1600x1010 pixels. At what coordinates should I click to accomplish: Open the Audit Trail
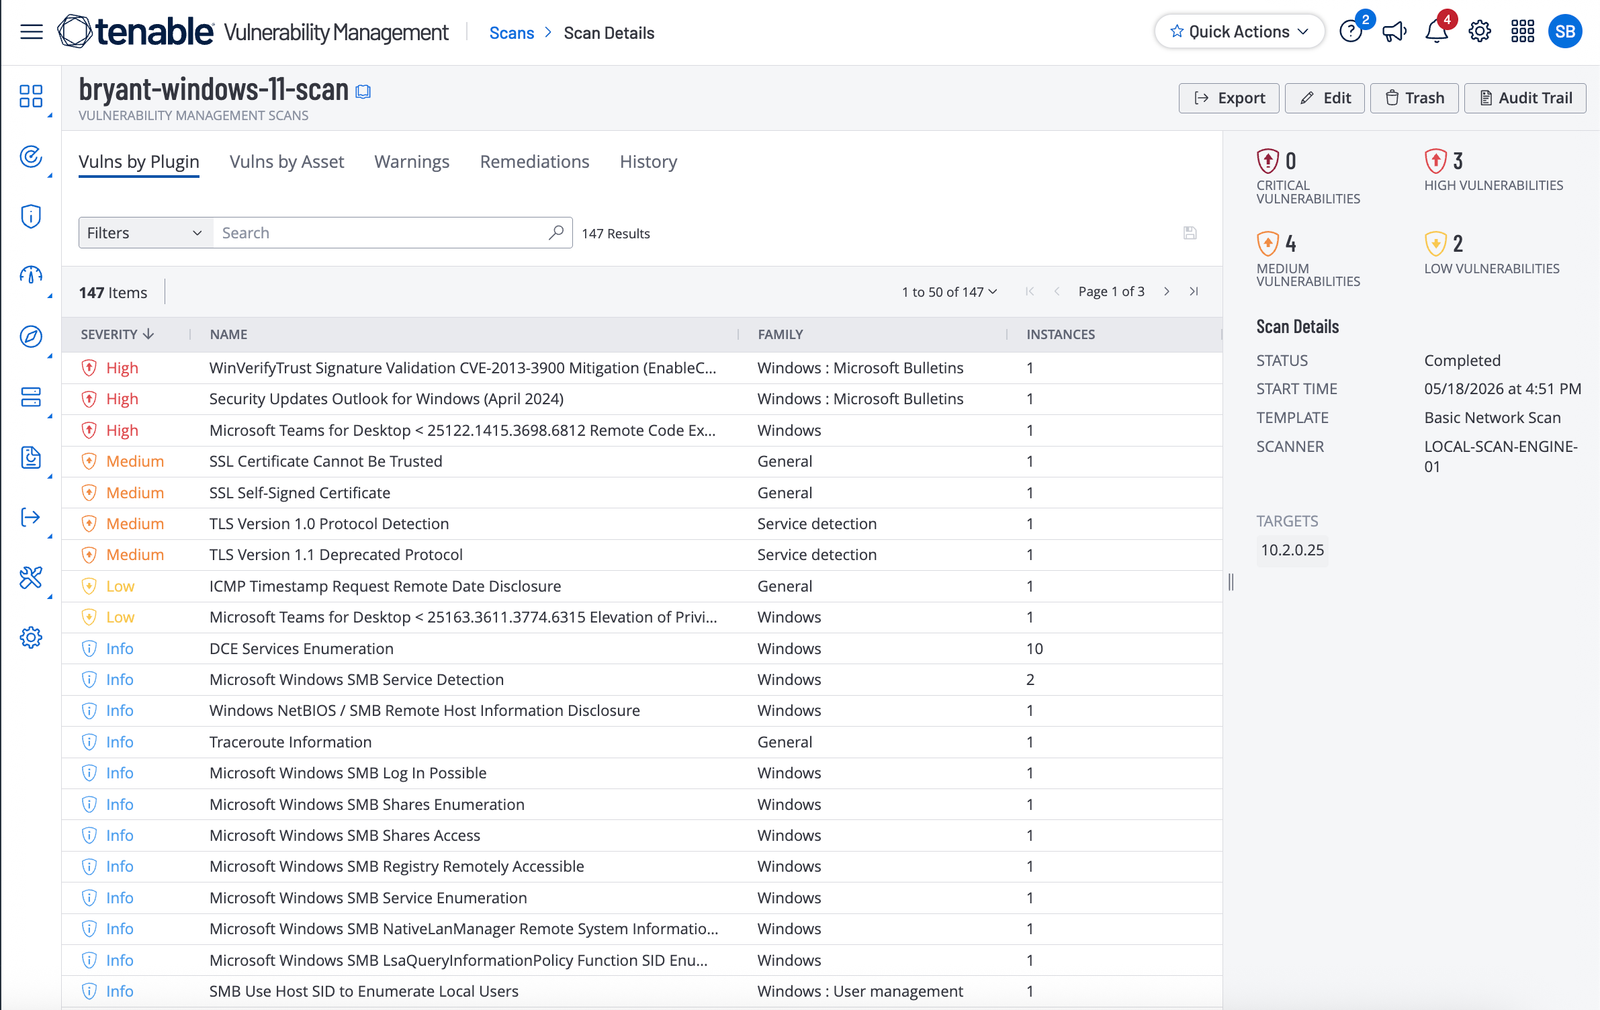click(1525, 98)
